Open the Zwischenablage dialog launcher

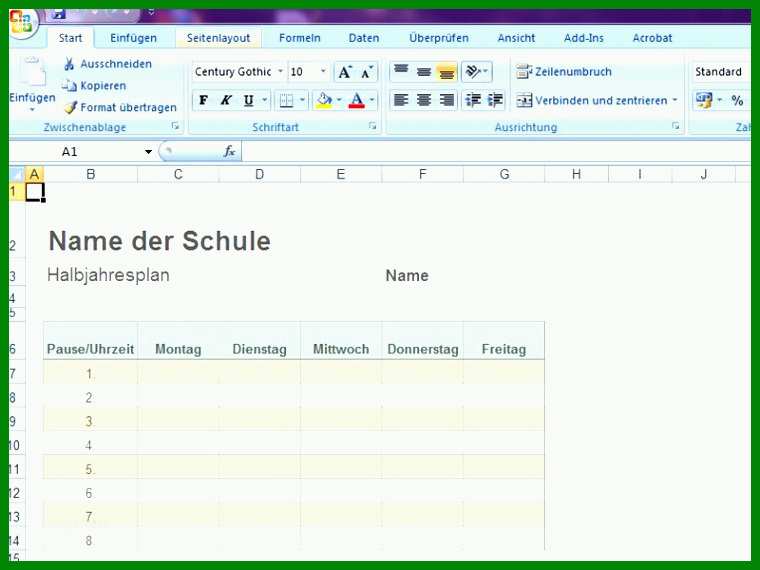pyautogui.click(x=175, y=126)
